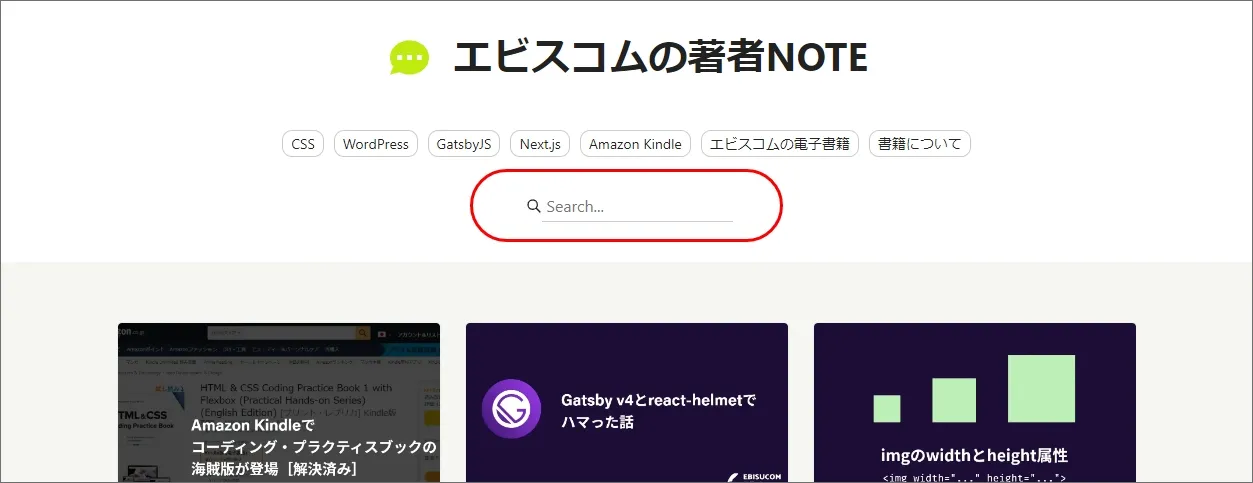The image size is (1253, 483).
Task: Click the smallest green square graphic
Action: 887,408
